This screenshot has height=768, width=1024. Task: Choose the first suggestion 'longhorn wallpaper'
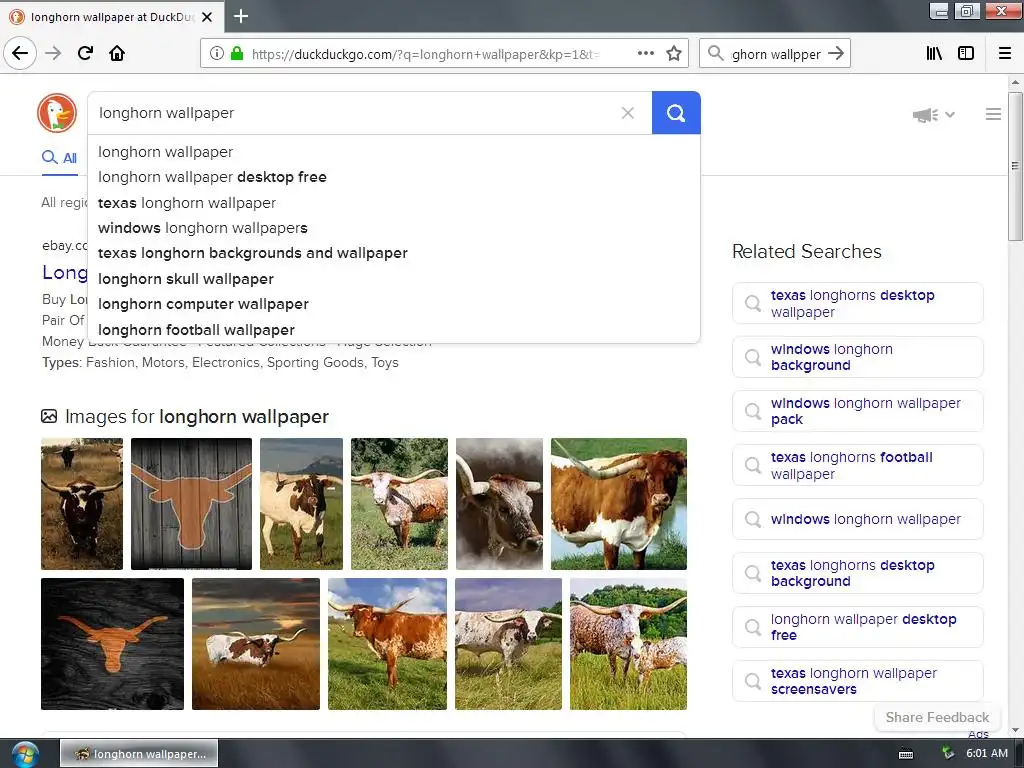pos(394,152)
